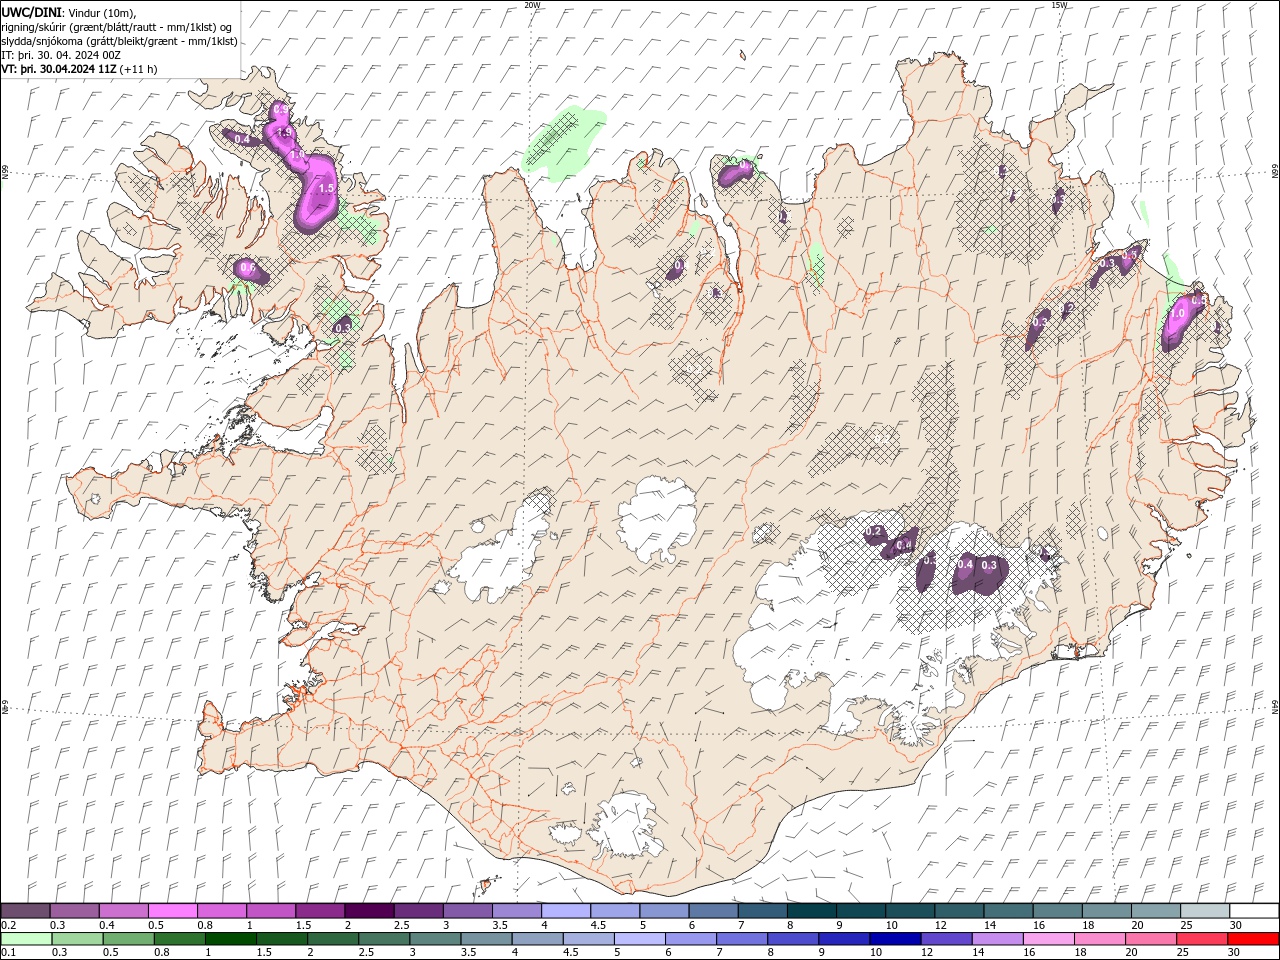Select the lower legend green swatch starting at 0.5

coord(128,939)
